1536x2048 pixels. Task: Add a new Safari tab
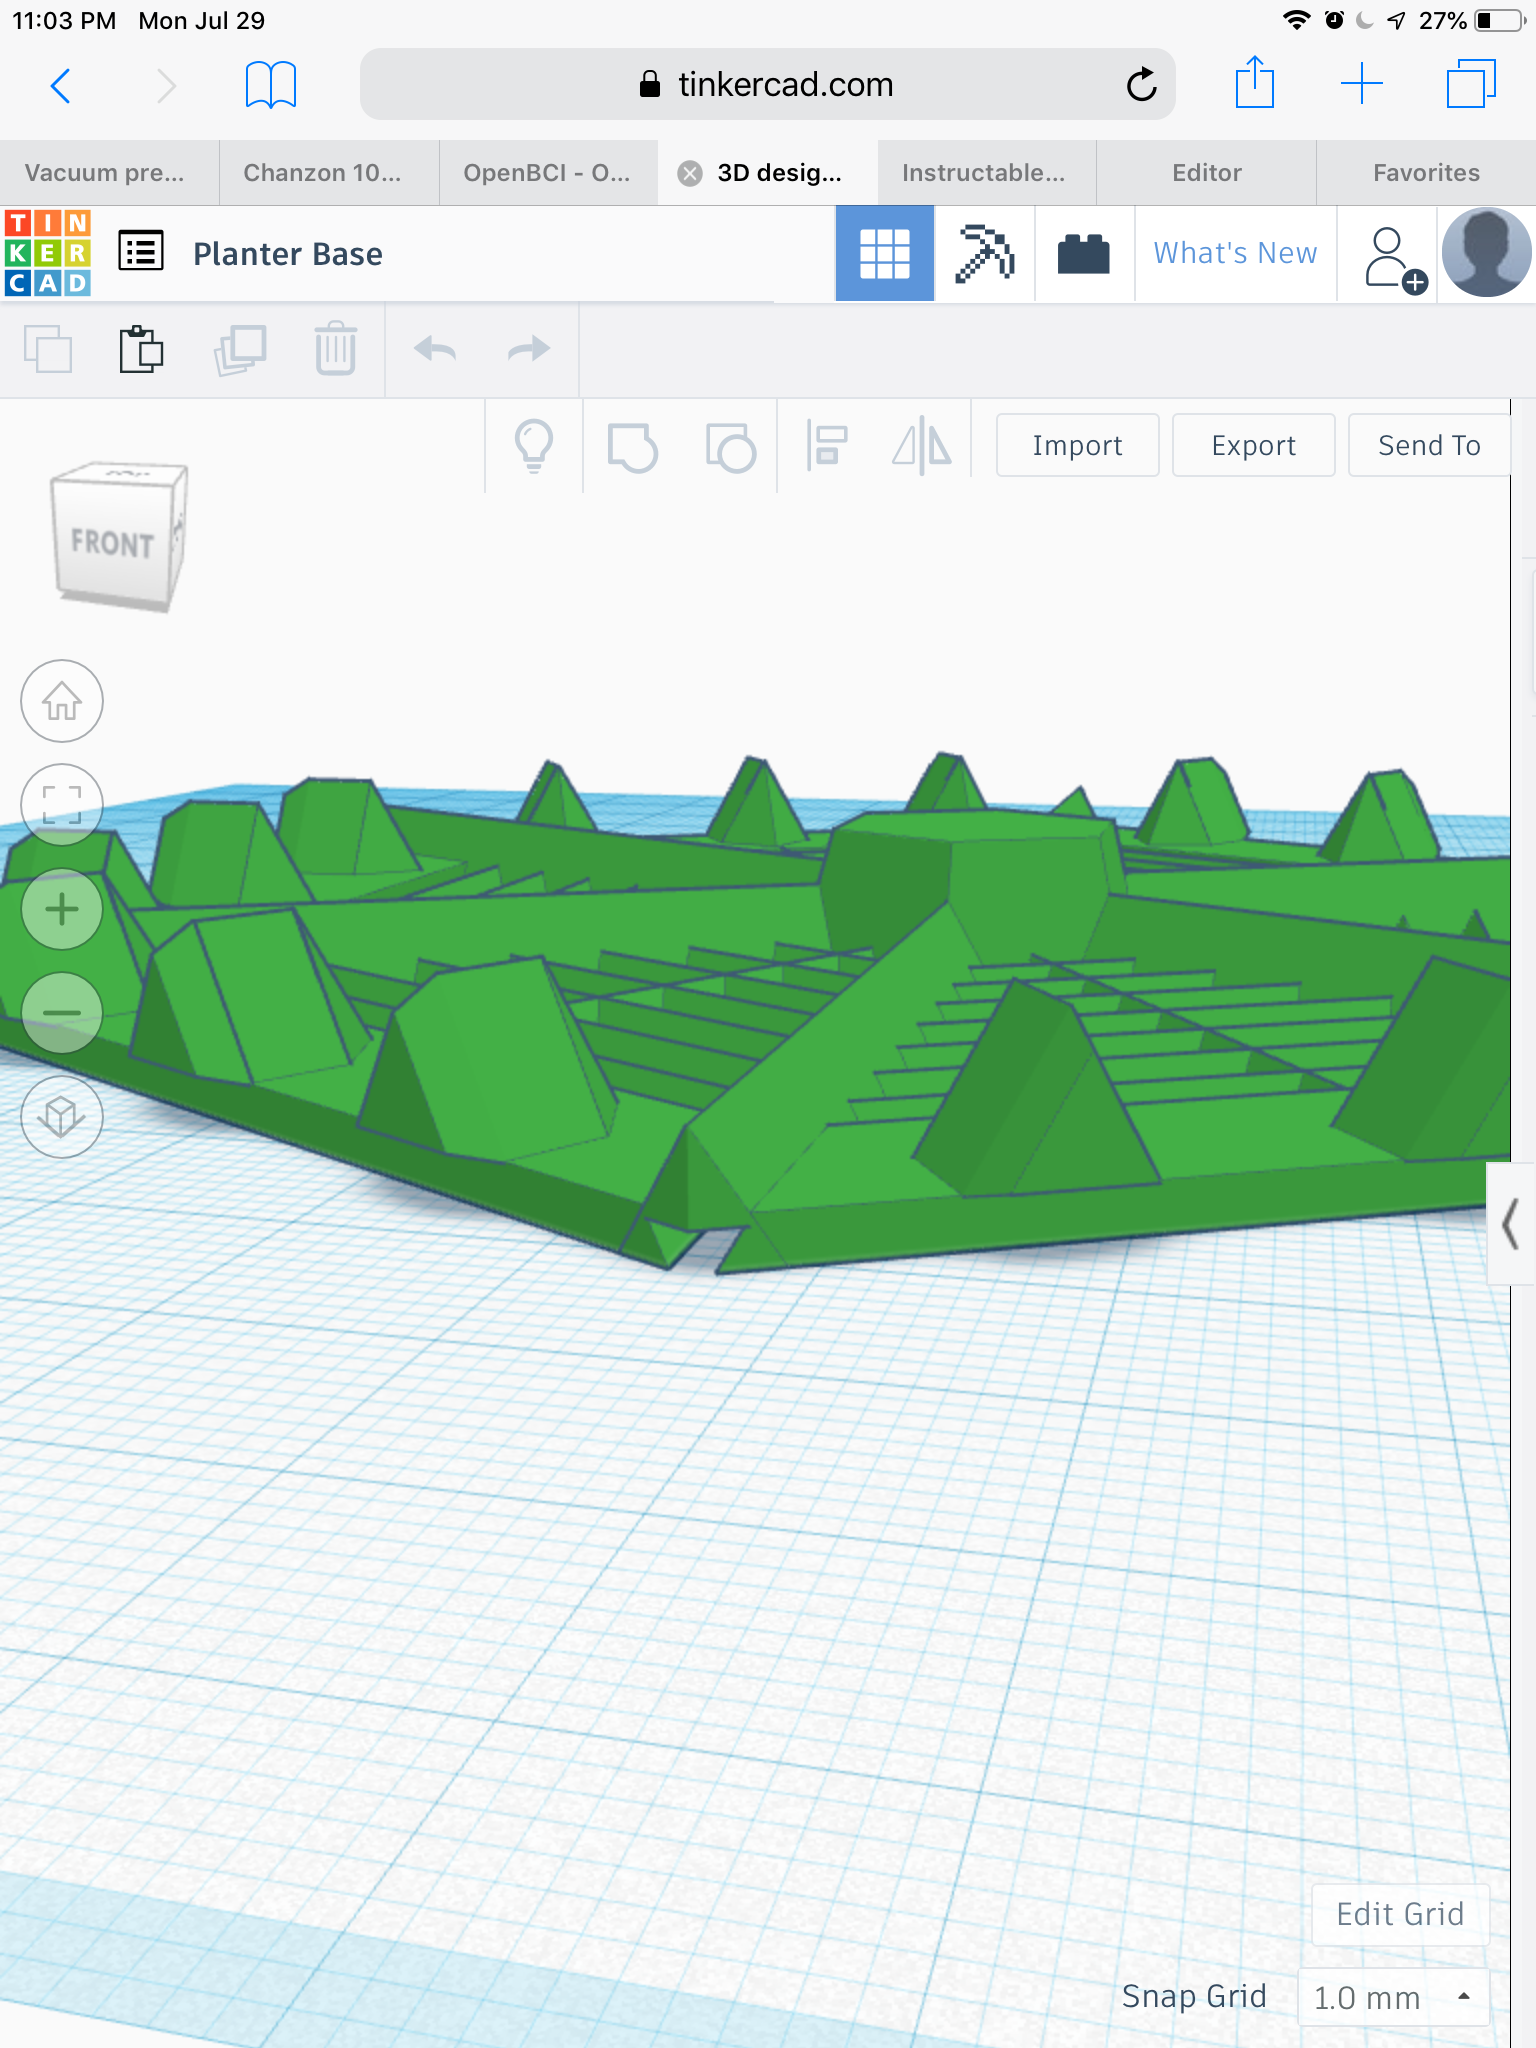(x=1362, y=84)
